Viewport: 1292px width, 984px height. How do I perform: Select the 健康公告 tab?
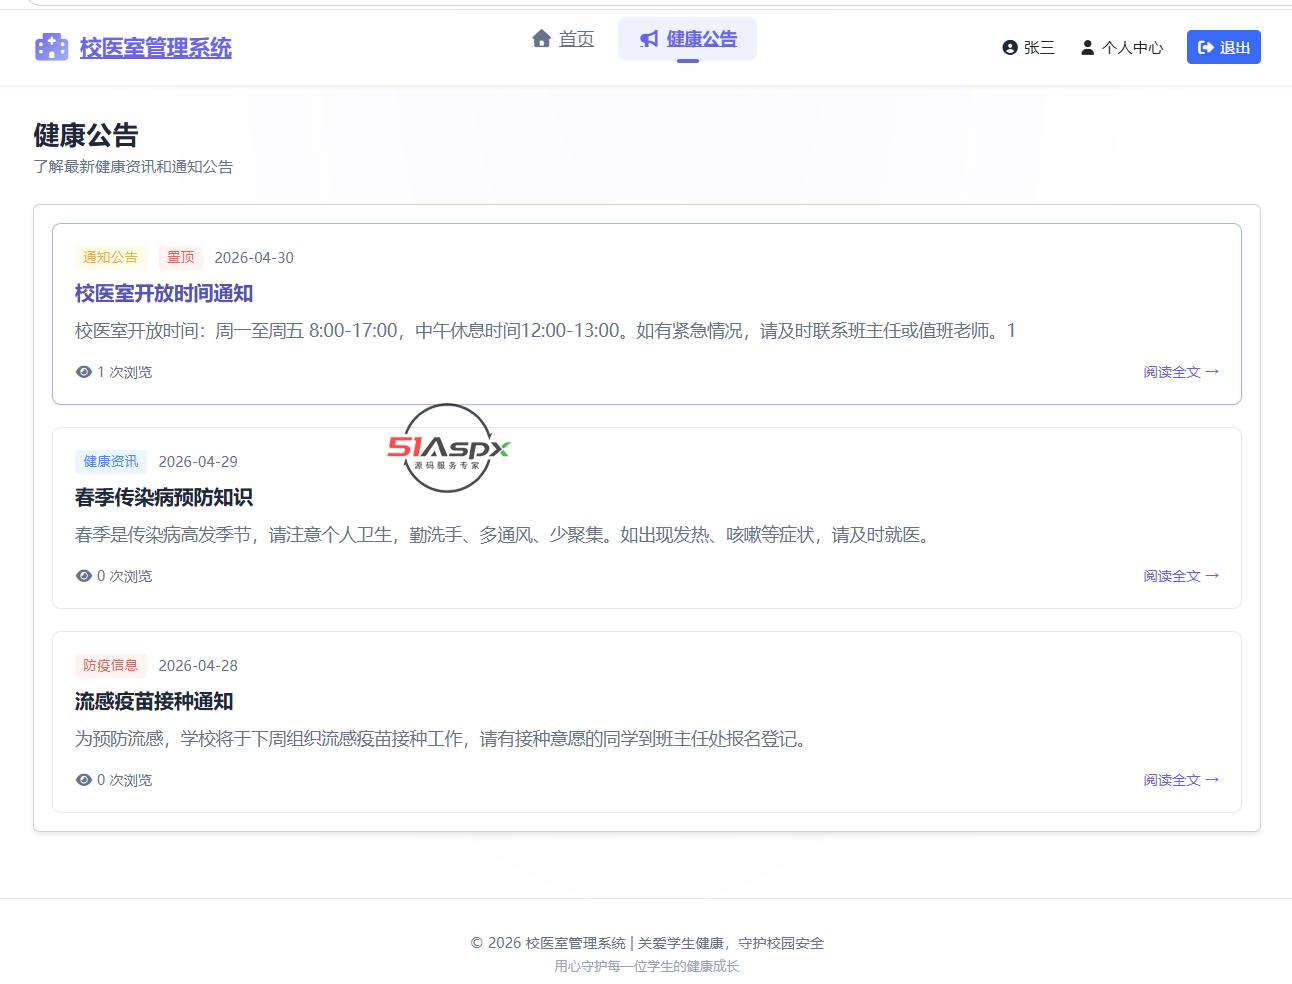click(687, 39)
